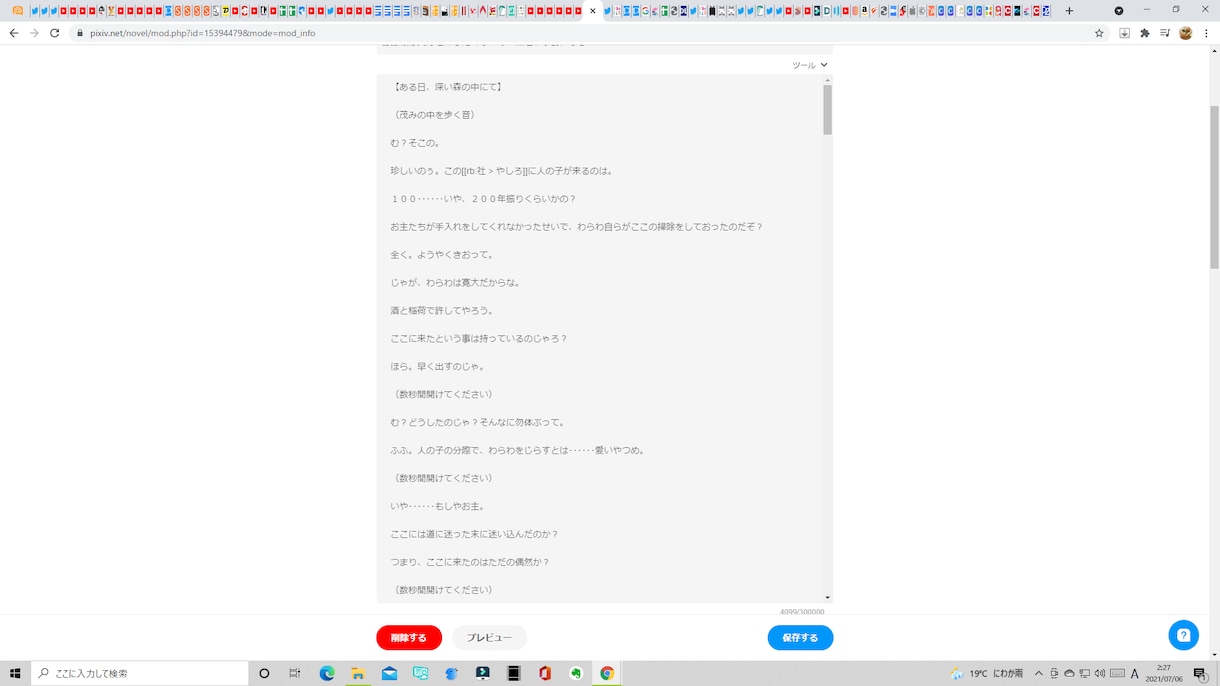Screen dimensions: 1220x686
Task: Open Microsoft Office from the taskbar
Action: (545, 673)
